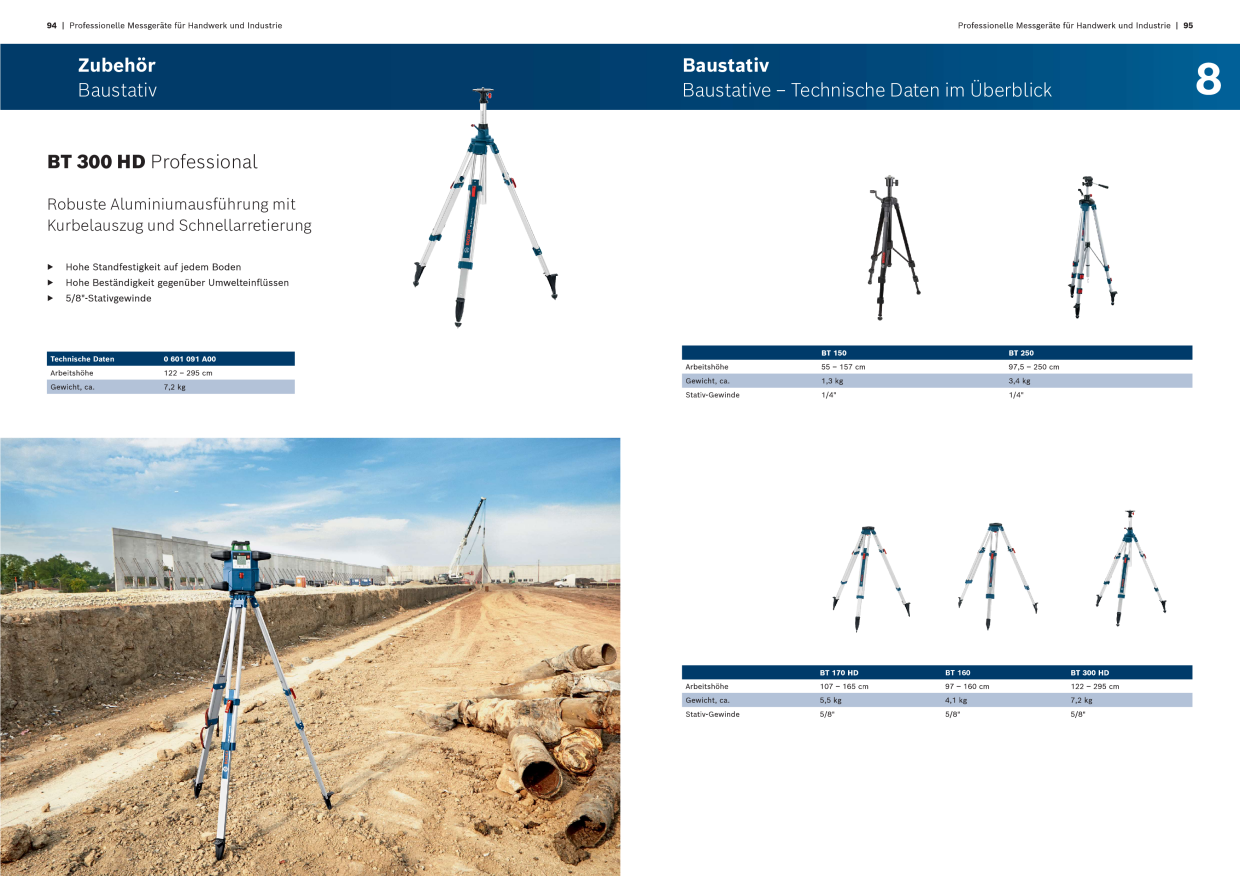Click the Baustativ subtitle under Zubehör
1240x876 pixels.
tap(117, 90)
